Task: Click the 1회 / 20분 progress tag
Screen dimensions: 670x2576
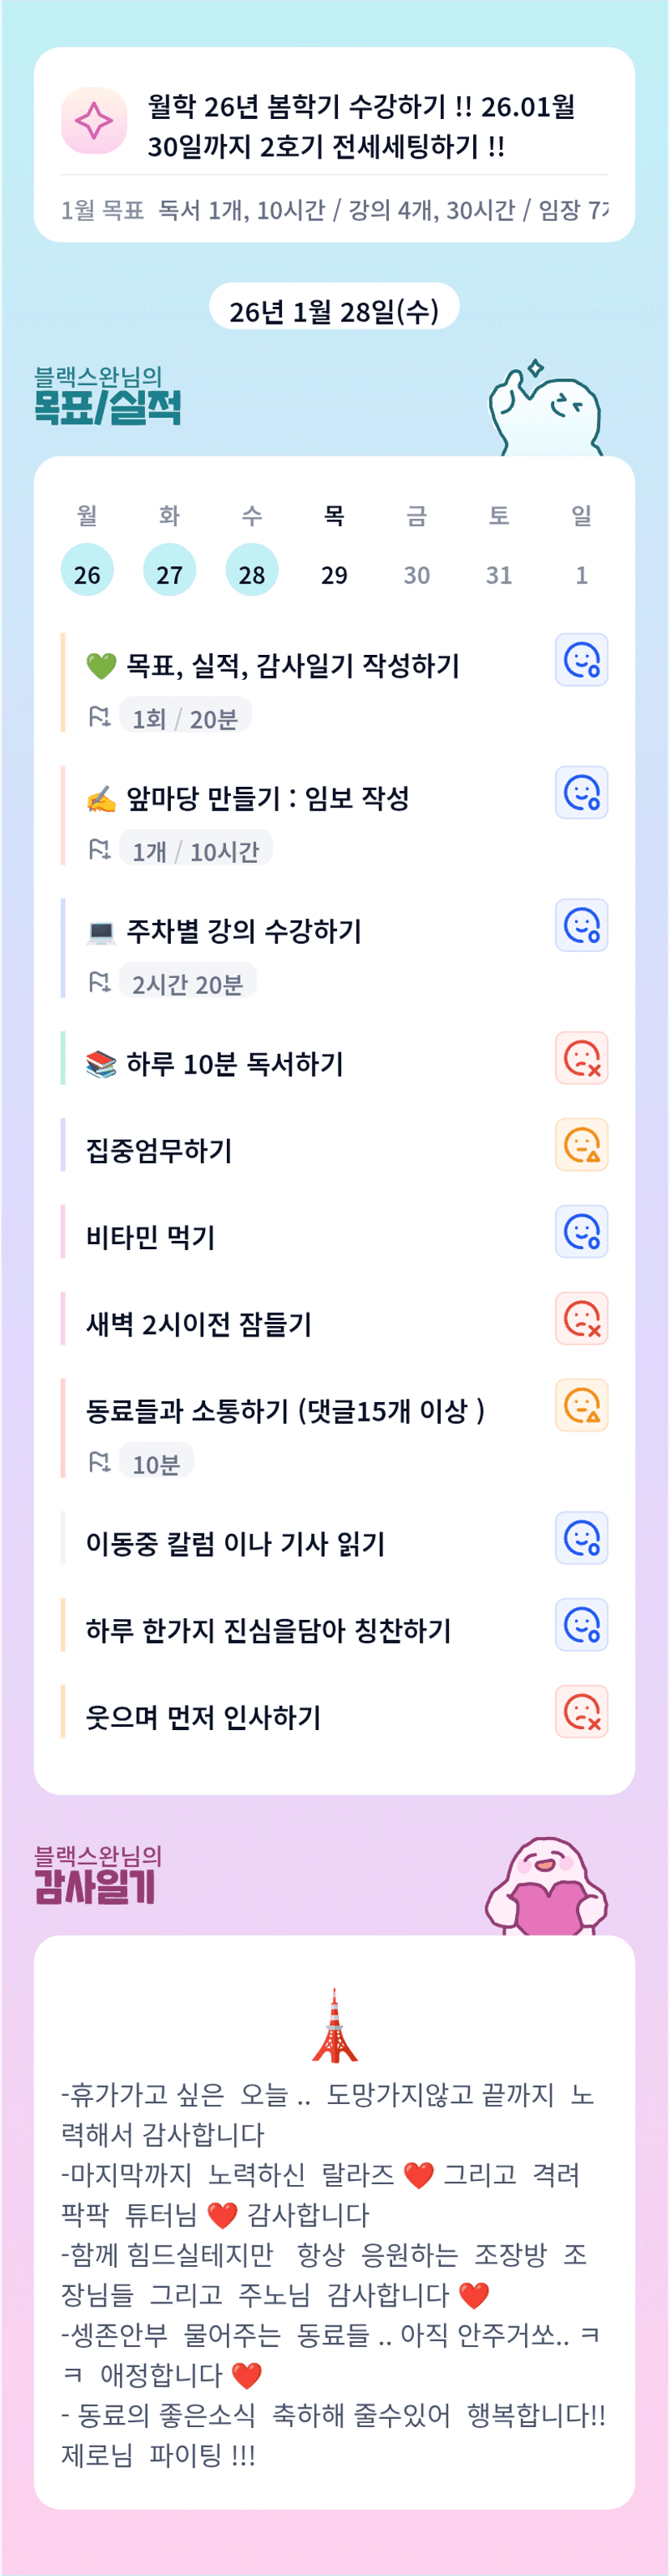Action: click(185, 718)
